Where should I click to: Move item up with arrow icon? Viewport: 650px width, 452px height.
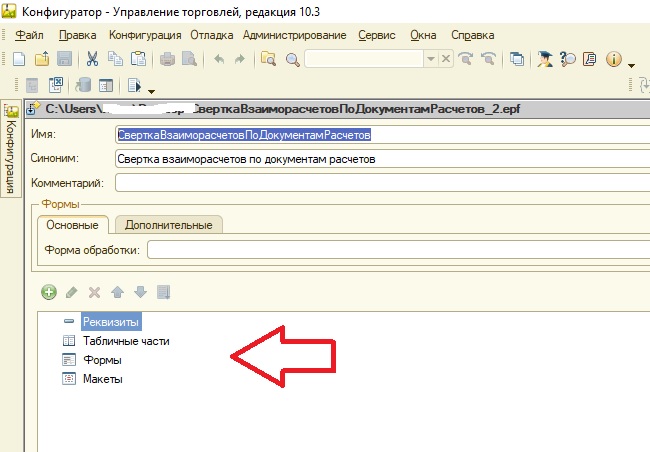click(x=118, y=292)
